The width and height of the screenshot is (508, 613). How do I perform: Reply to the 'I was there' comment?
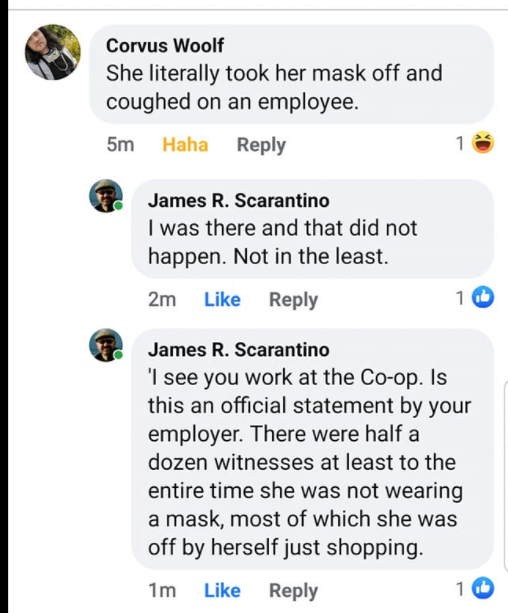coord(293,300)
